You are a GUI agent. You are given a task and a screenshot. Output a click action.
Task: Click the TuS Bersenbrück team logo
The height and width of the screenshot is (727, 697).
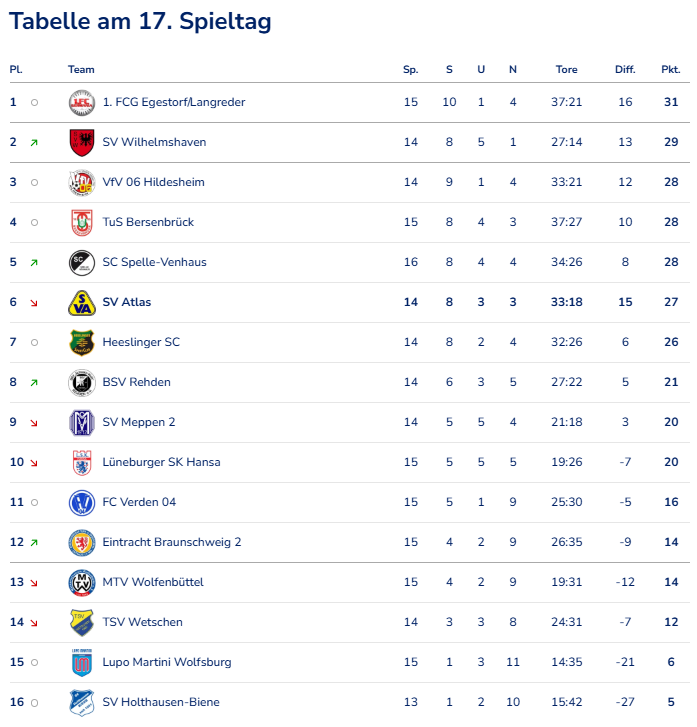pos(81,222)
